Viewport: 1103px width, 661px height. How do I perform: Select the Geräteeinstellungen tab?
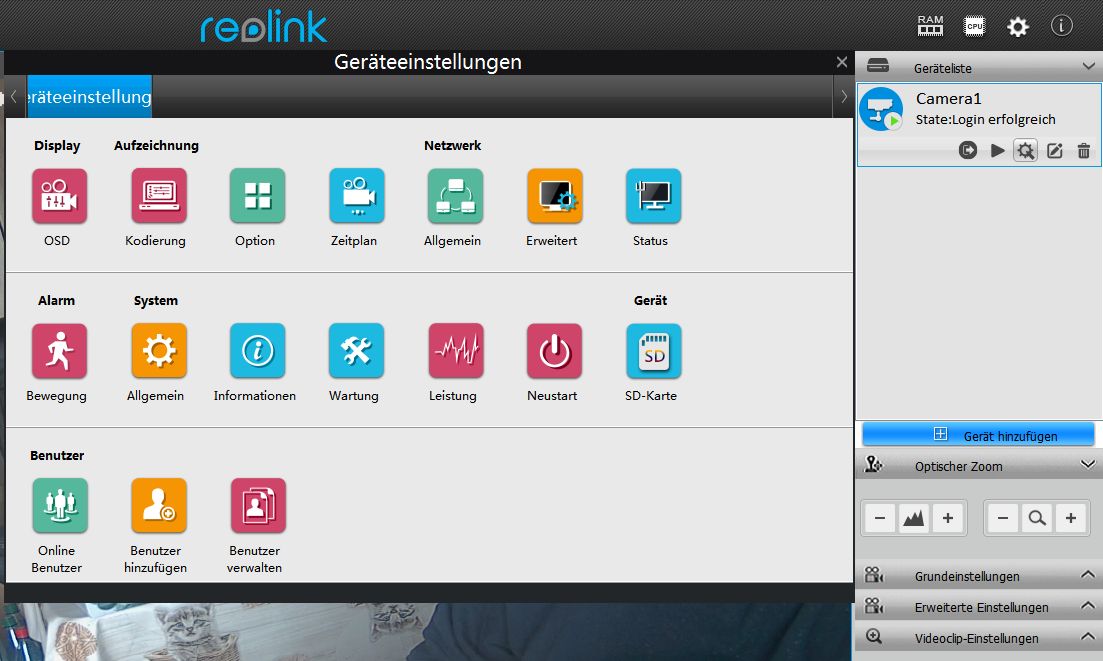tap(89, 97)
